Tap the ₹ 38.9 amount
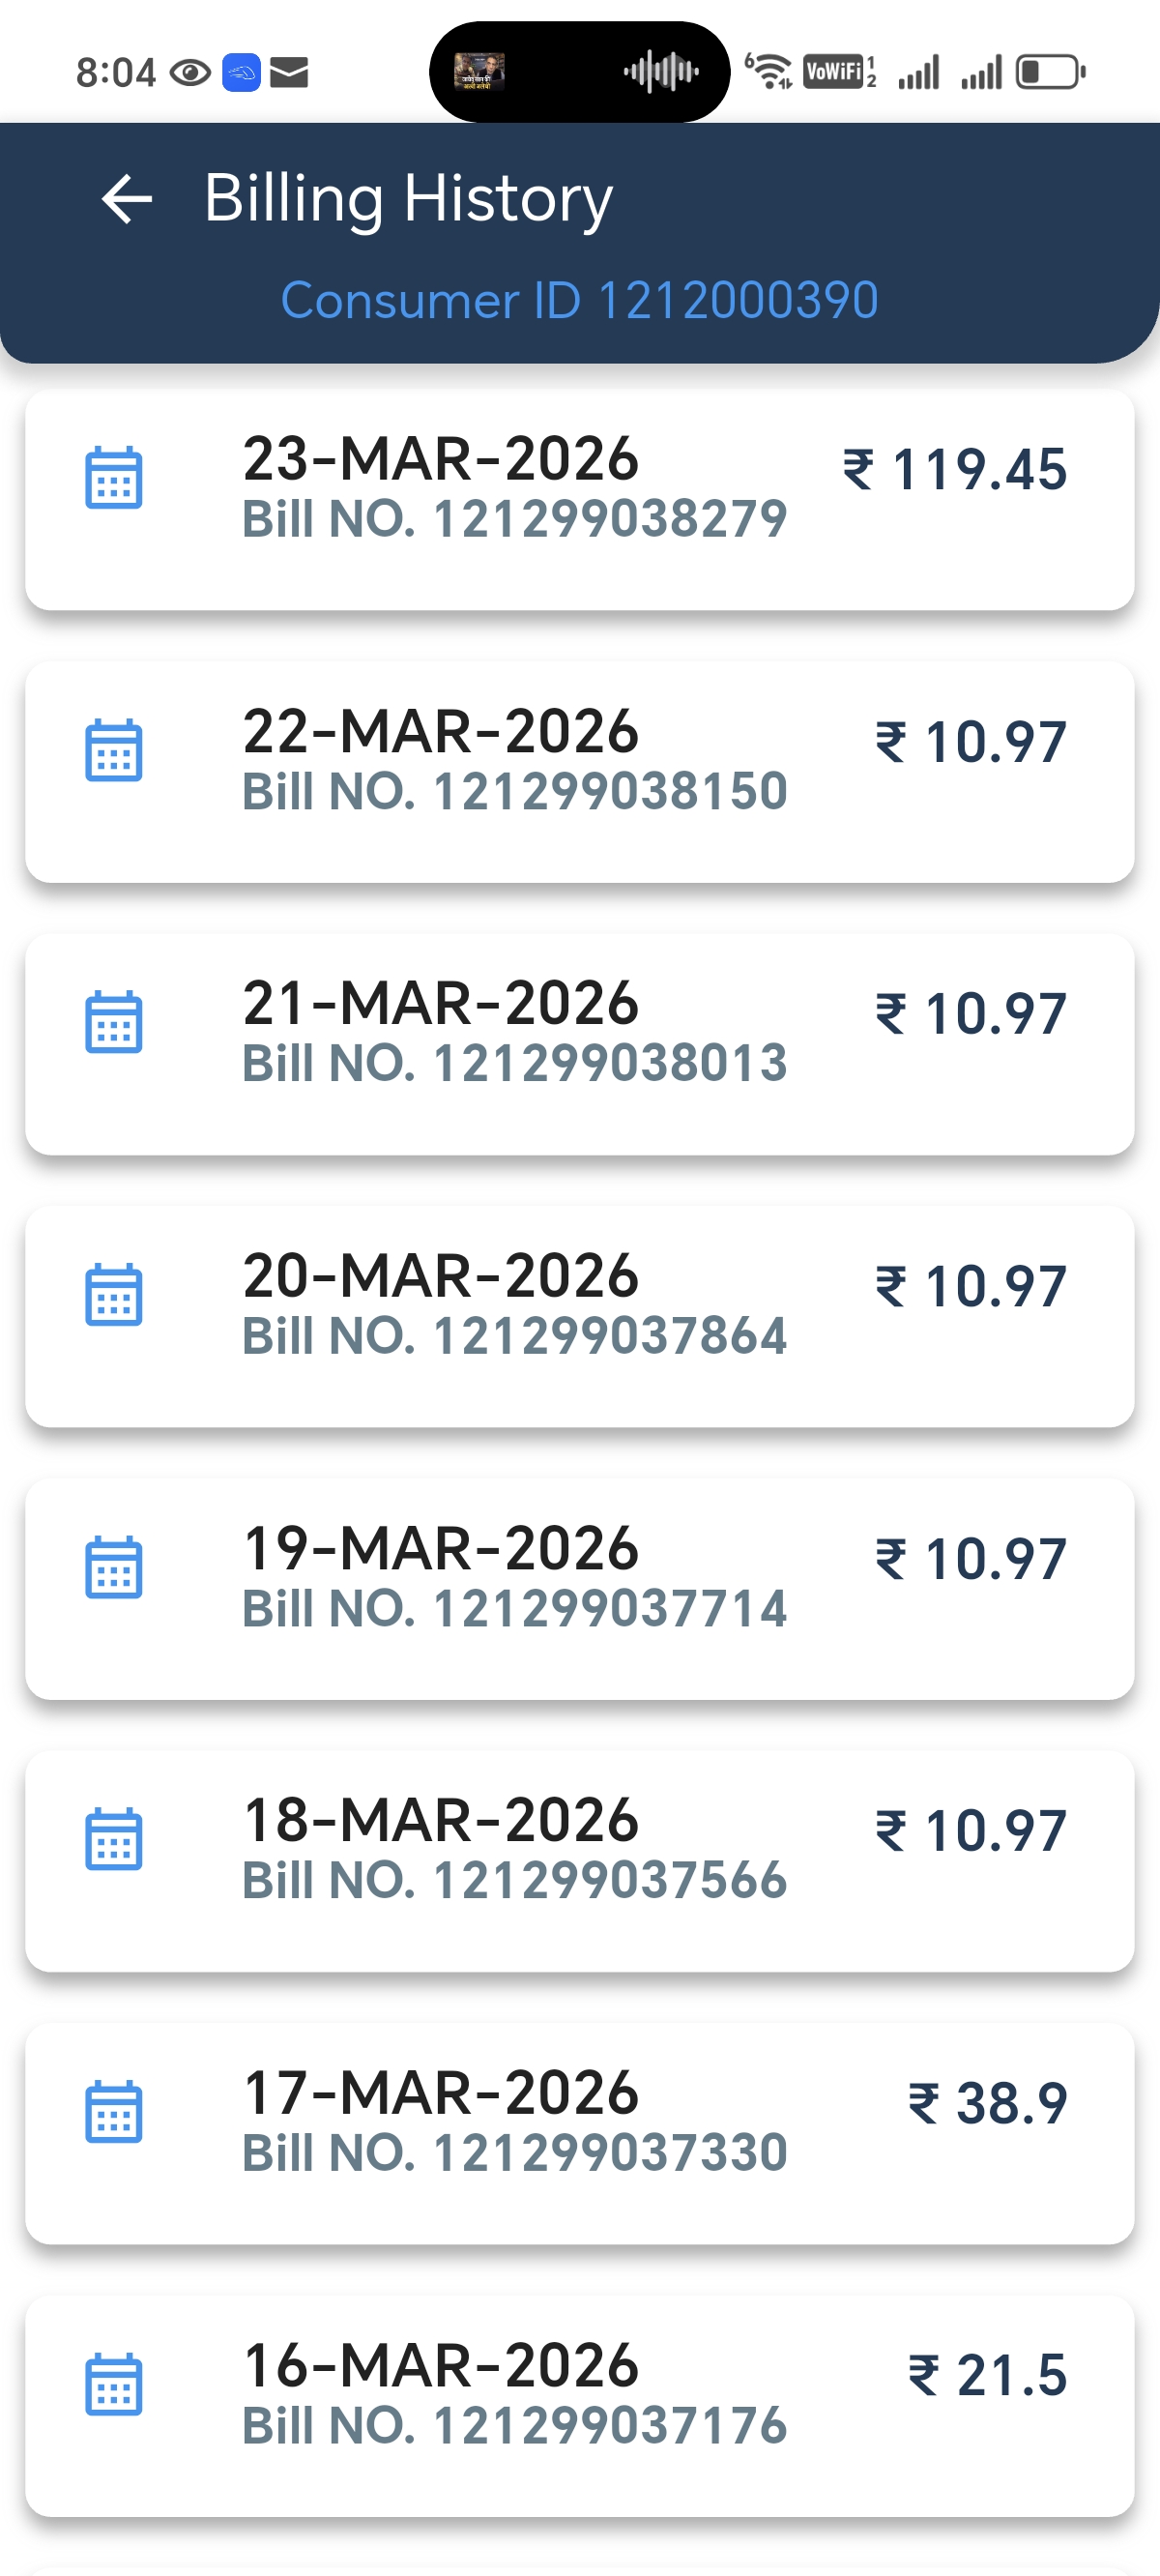This screenshot has width=1160, height=2576. (x=987, y=2103)
